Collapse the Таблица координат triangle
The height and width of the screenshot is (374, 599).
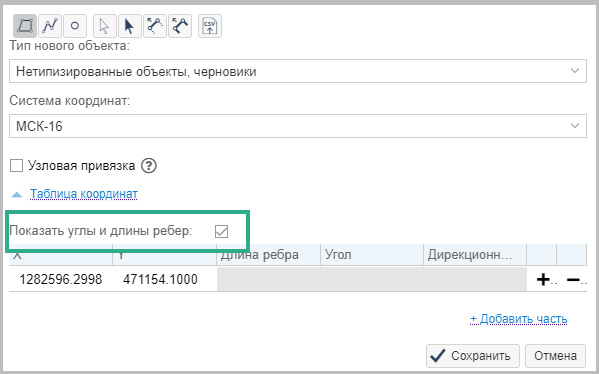point(17,195)
